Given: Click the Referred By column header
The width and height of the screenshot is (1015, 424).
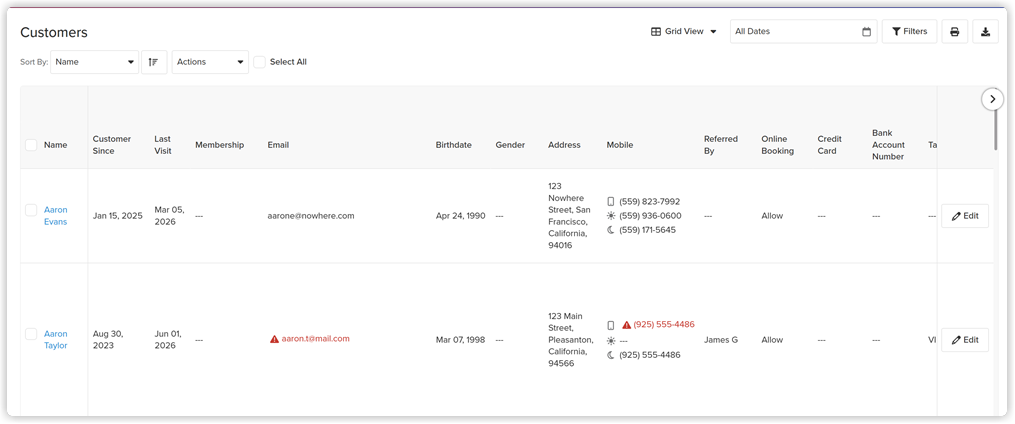Looking at the screenshot, I should pyautogui.click(x=721, y=145).
